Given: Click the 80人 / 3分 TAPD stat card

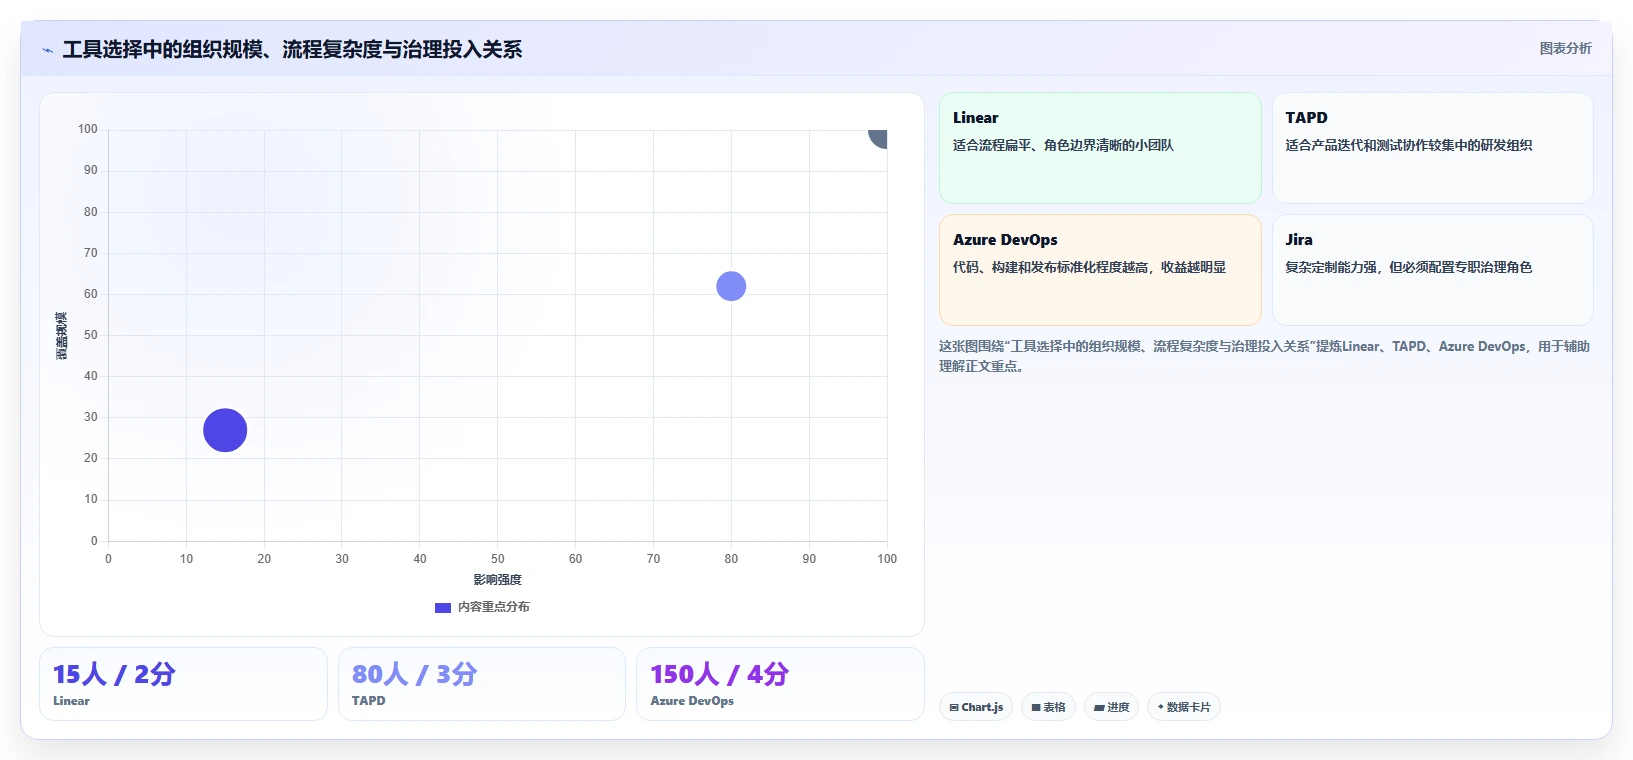Looking at the screenshot, I should point(481,684).
